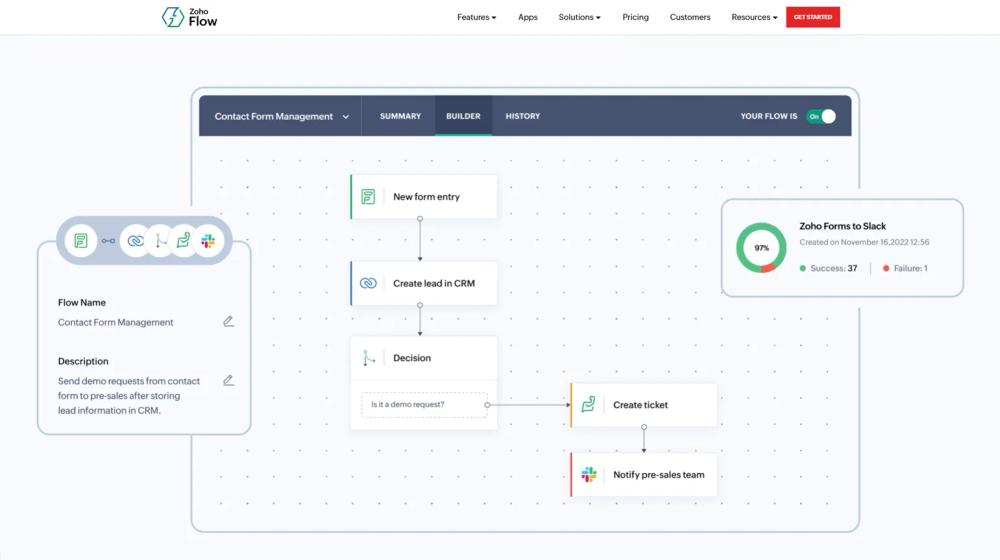The width and height of the screenshot is (1000, 560).
Task: Click the 'Is it a demo request?' condition
Action: (424, 404)
